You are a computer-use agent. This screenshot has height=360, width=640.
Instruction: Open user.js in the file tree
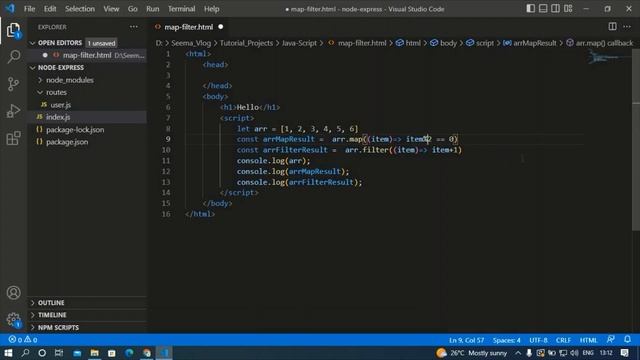[60, 105]
